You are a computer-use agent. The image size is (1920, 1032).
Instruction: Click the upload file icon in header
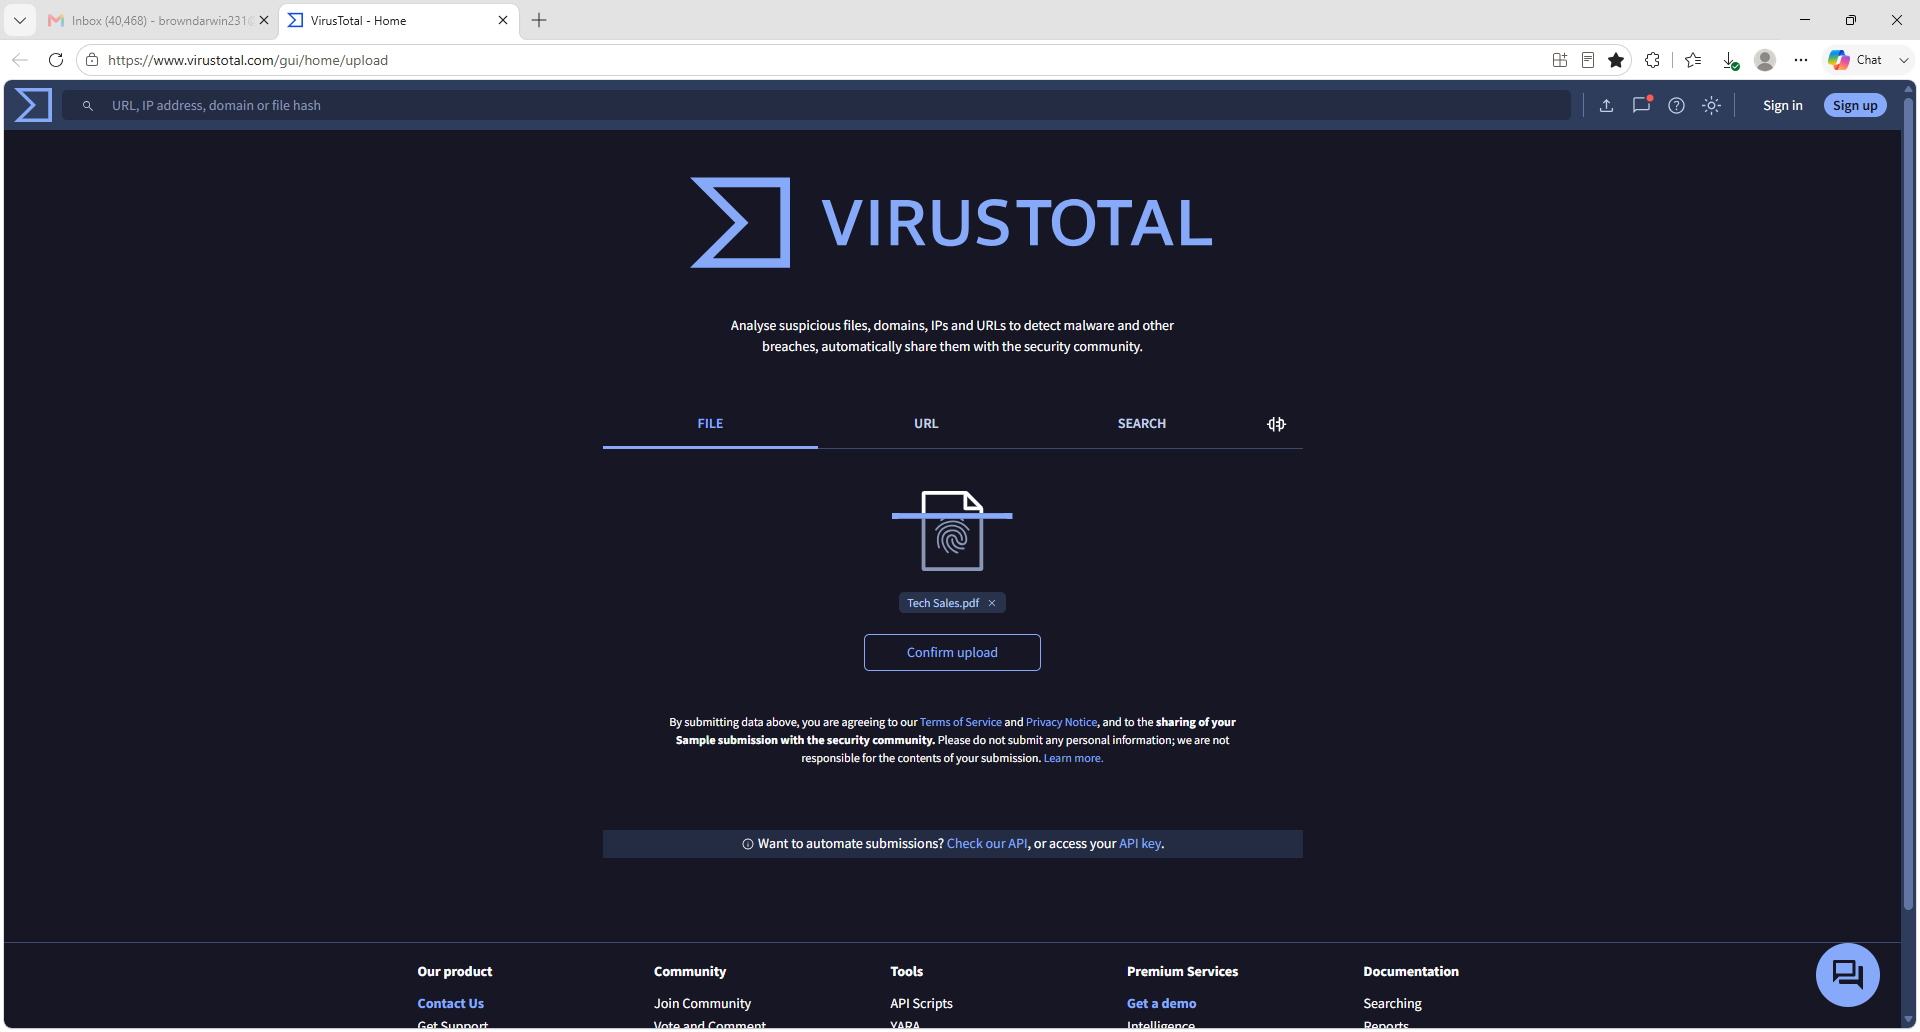pyautogui.click(x=1606, y=105)
